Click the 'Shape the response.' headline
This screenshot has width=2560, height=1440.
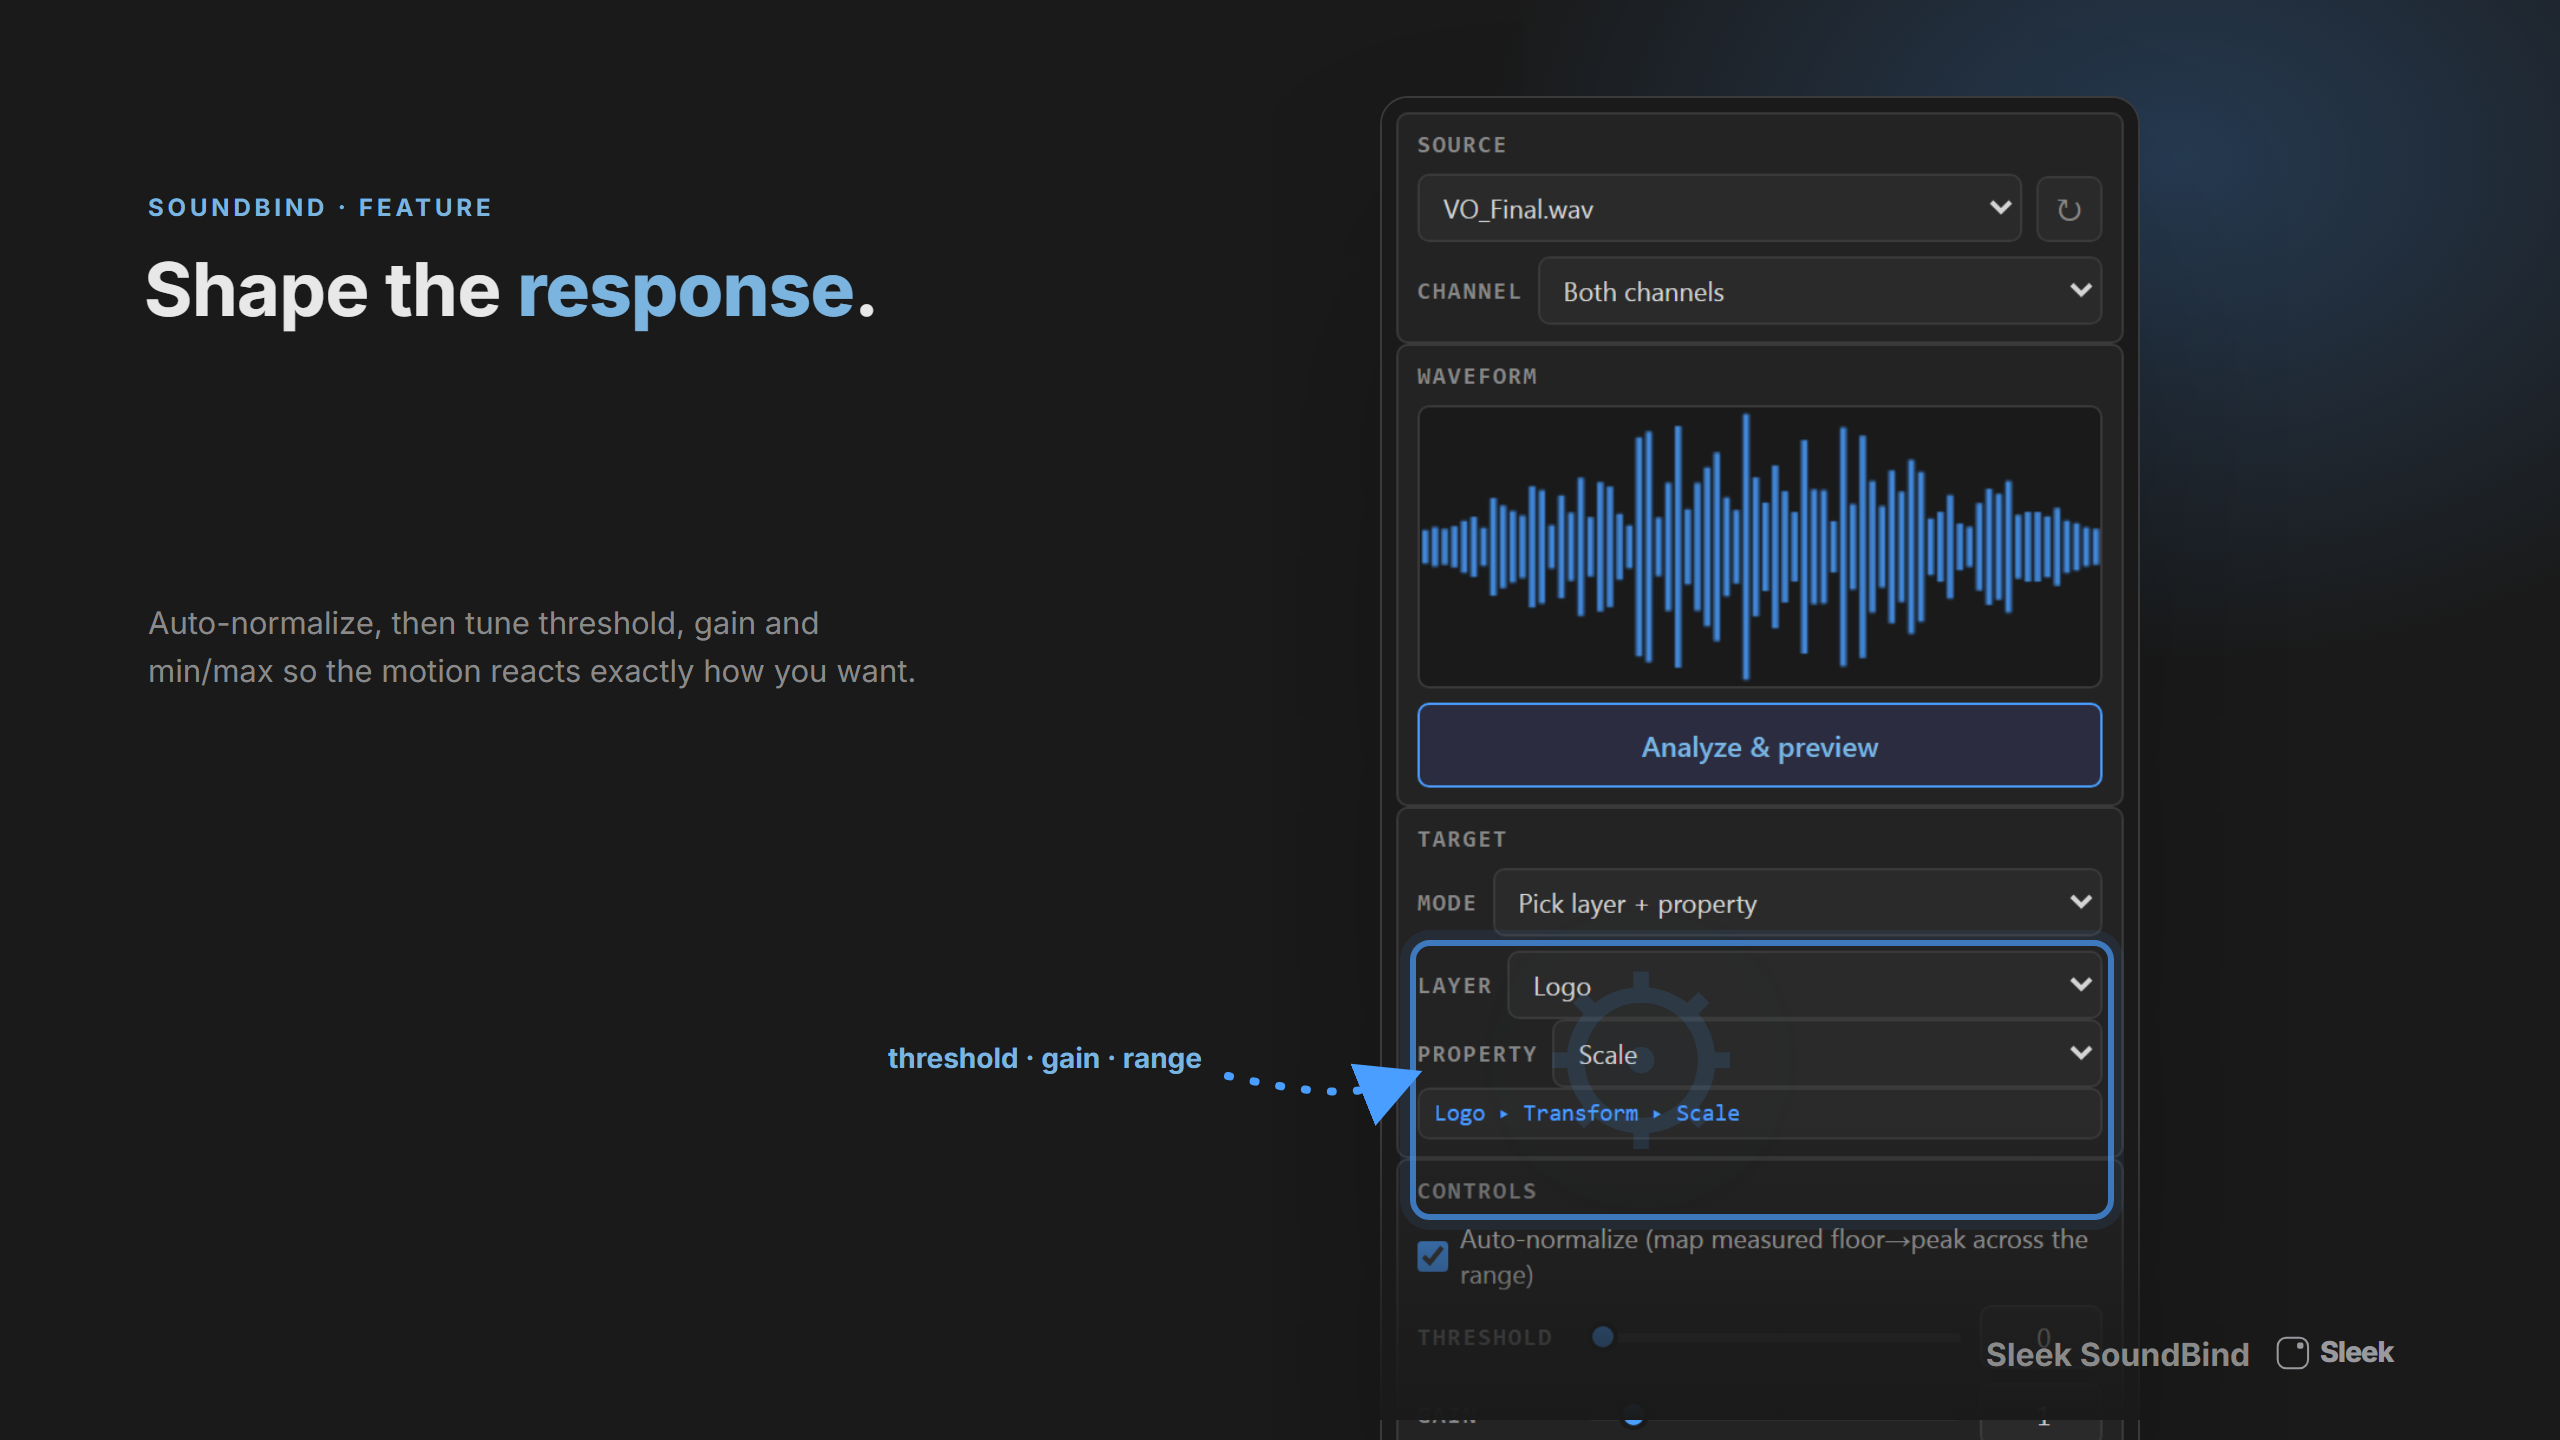click(x=510, y=291)
